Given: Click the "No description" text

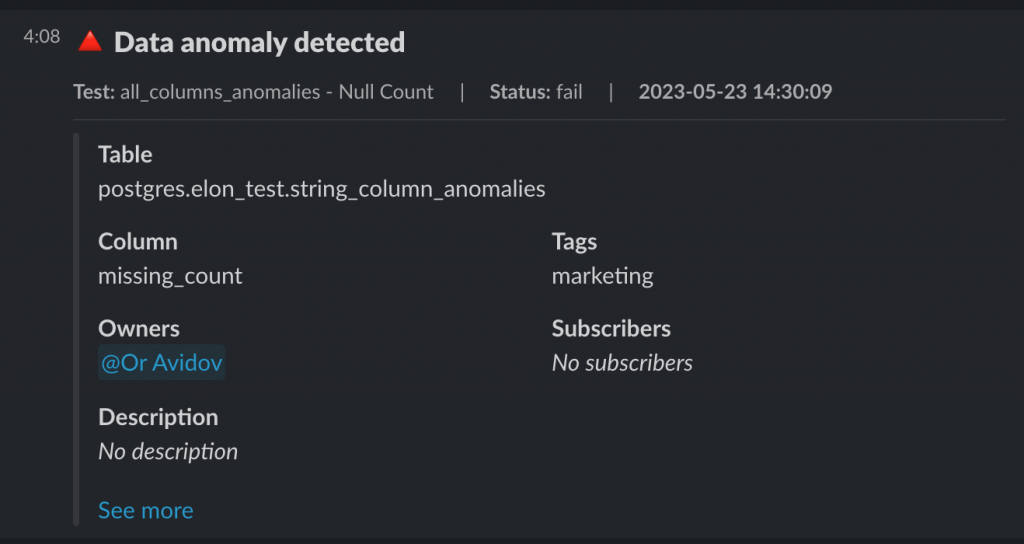Looking at the screenshot, I should click(x=168, y=451).
